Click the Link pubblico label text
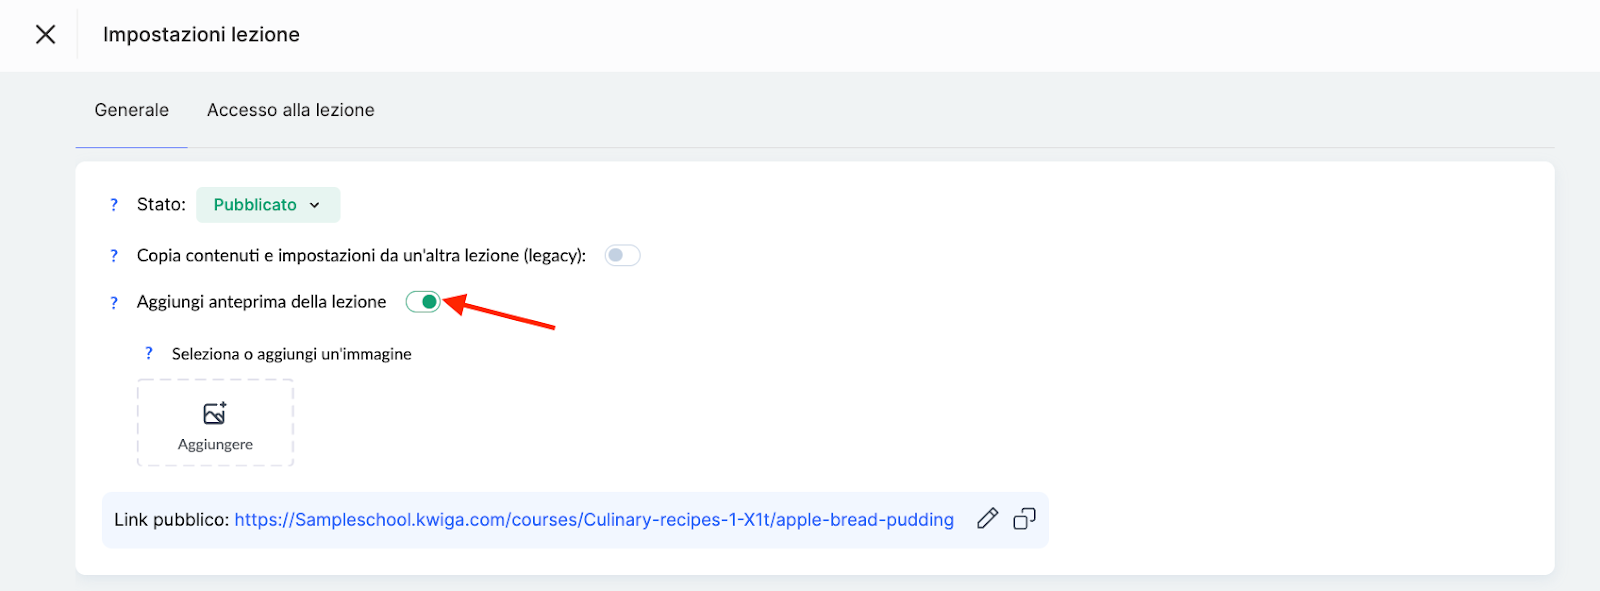The height and width of the screenshot is (591, 1600). pos(171,520)
